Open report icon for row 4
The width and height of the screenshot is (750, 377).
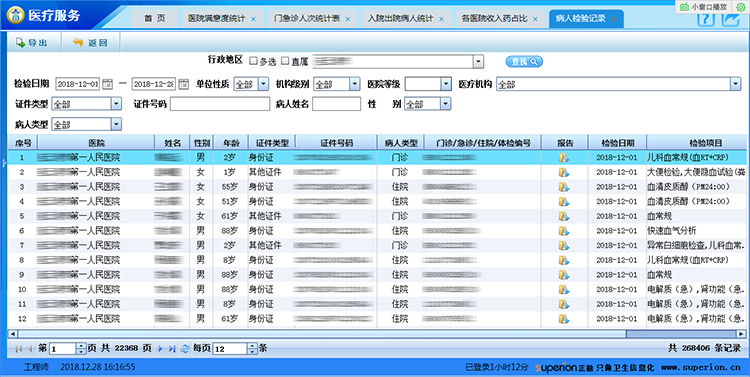pyautogui.click(x=564, y=201)
